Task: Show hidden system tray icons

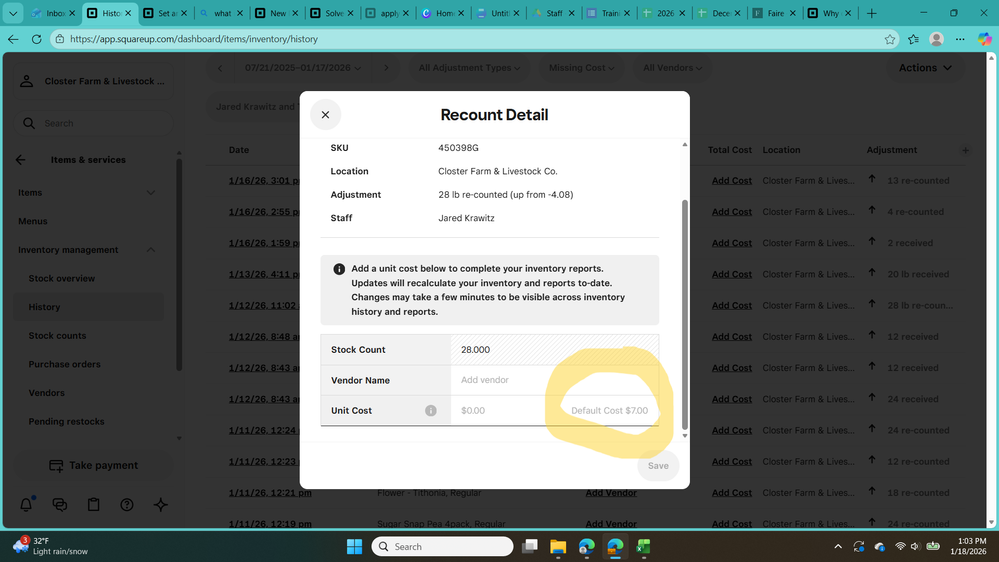Action: [x=838, y=547]
